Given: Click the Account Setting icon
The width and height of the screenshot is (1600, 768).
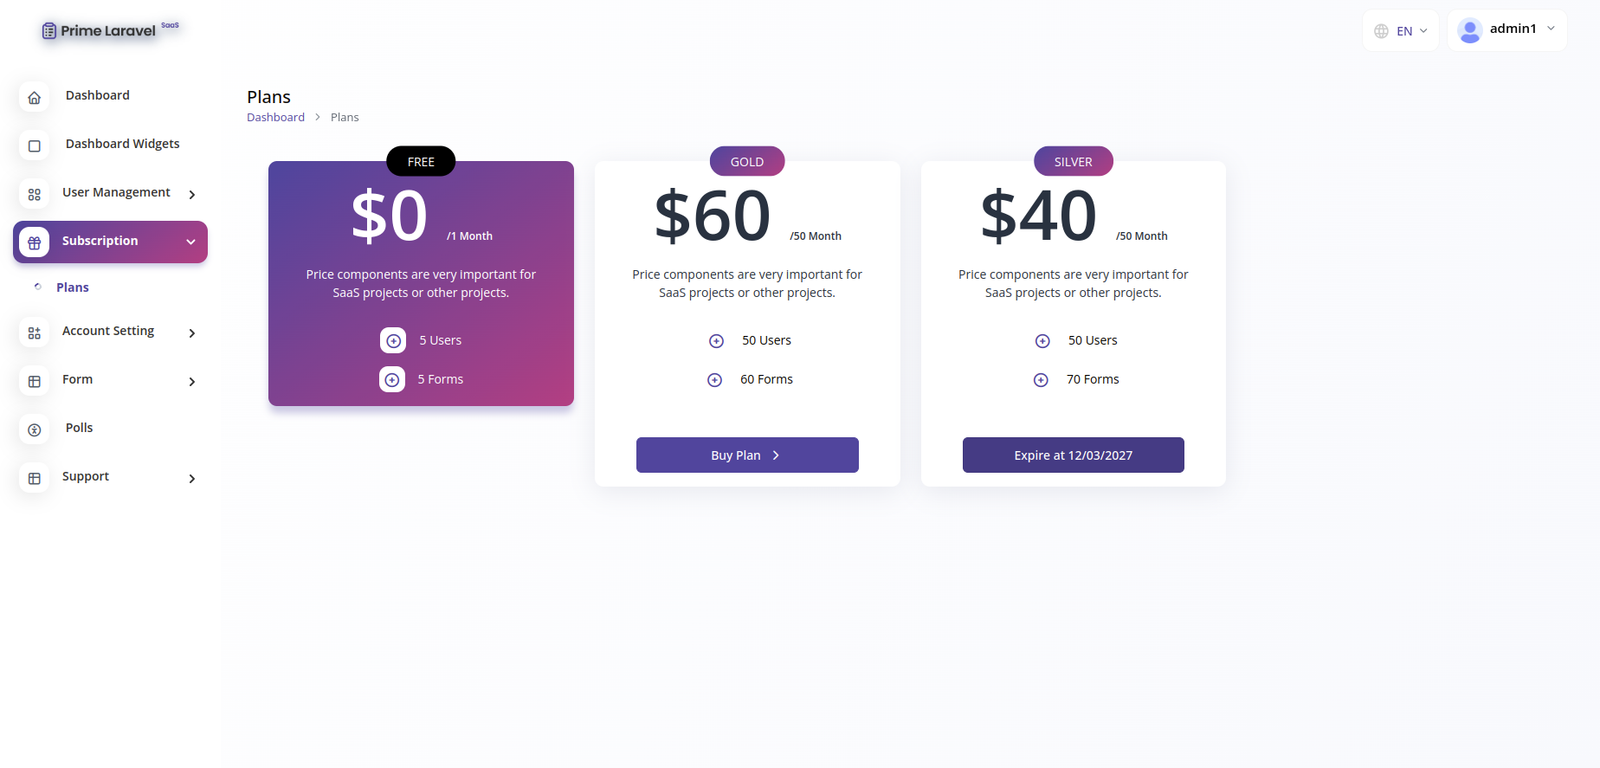Looking at the screenshot, I should [34, 333].
